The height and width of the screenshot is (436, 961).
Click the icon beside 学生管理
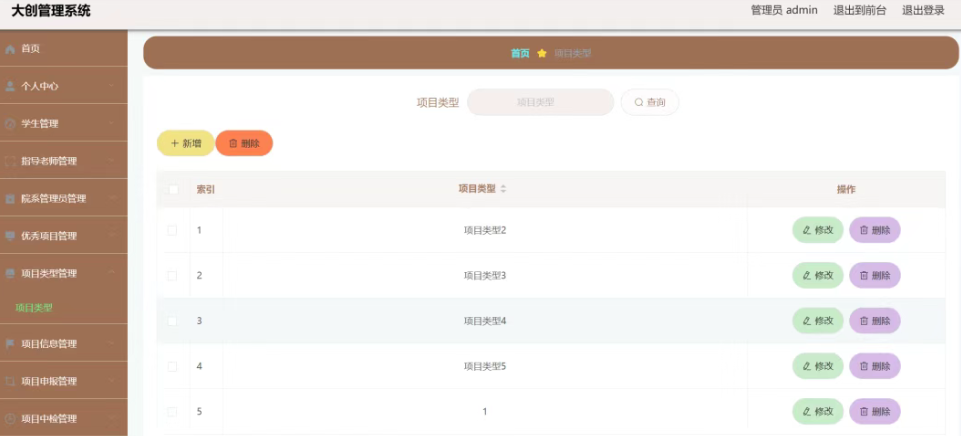(x=10, y=124)
